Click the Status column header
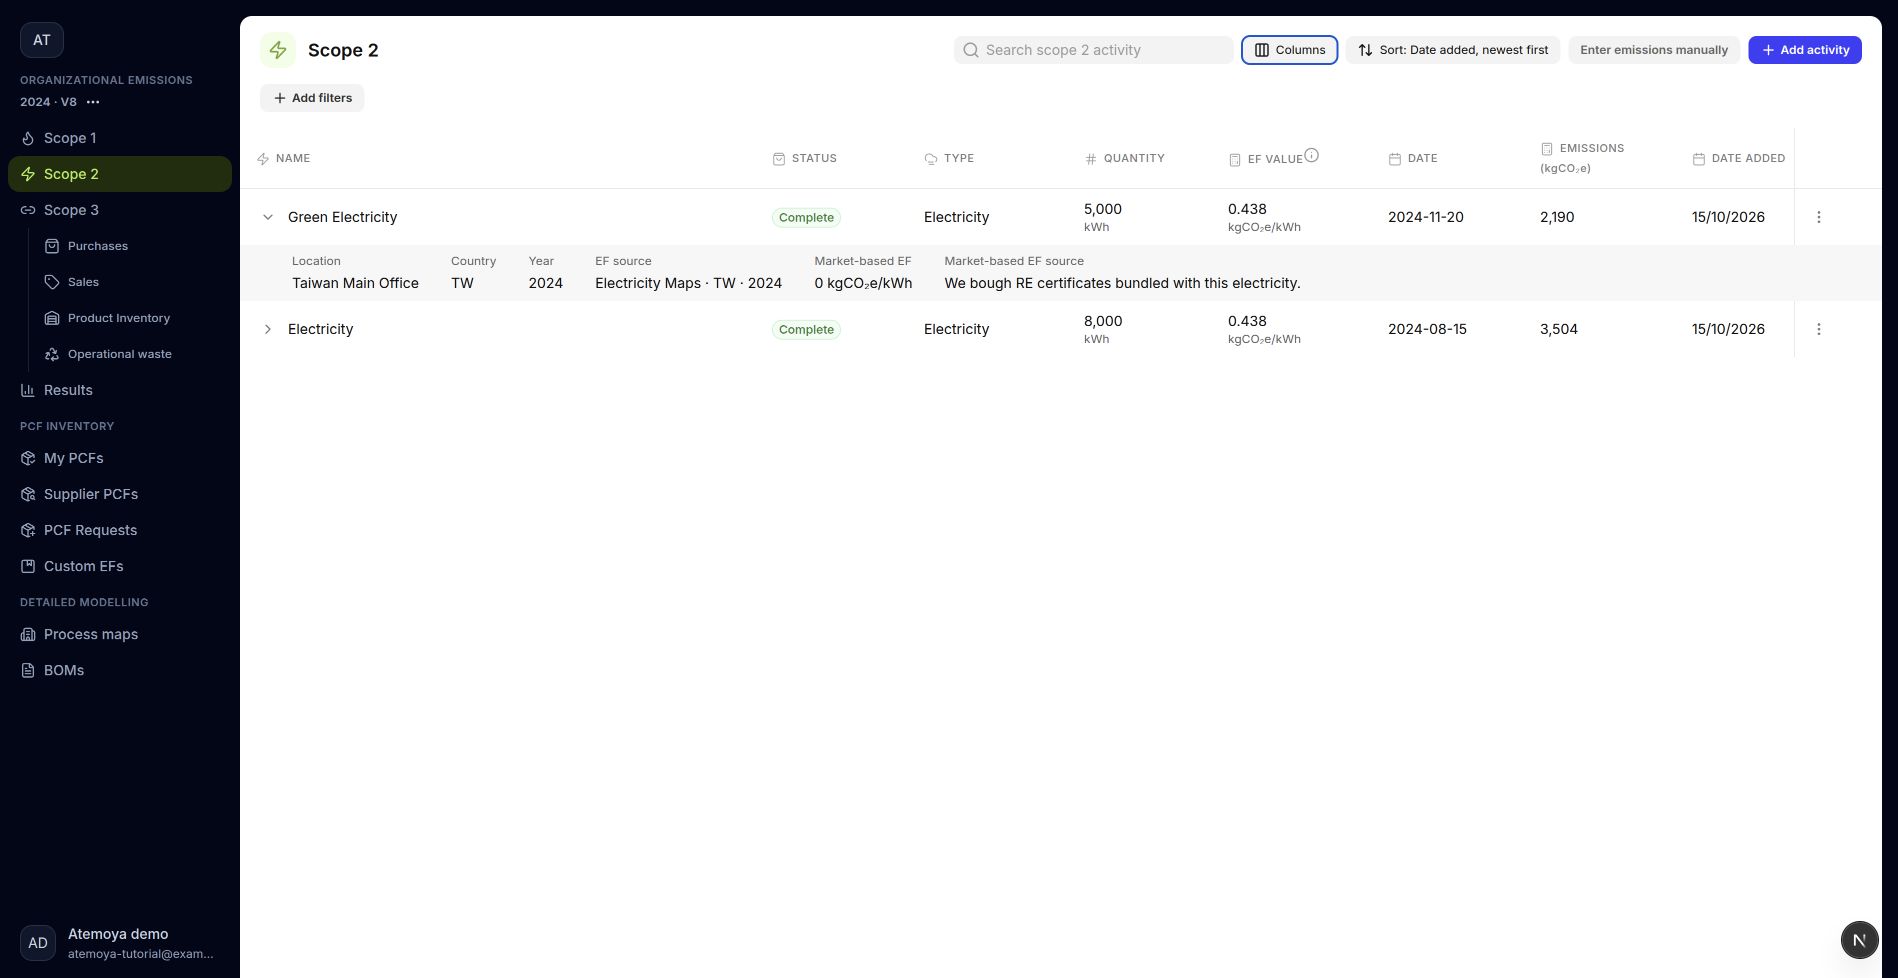 tap(805, 158)
